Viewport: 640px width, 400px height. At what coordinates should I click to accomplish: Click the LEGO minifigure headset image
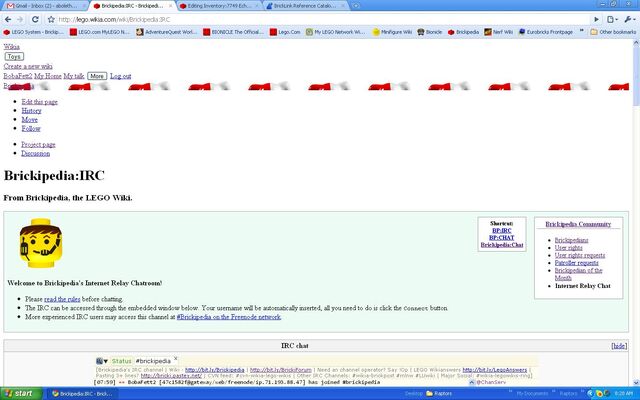click(x=40, y=243)
